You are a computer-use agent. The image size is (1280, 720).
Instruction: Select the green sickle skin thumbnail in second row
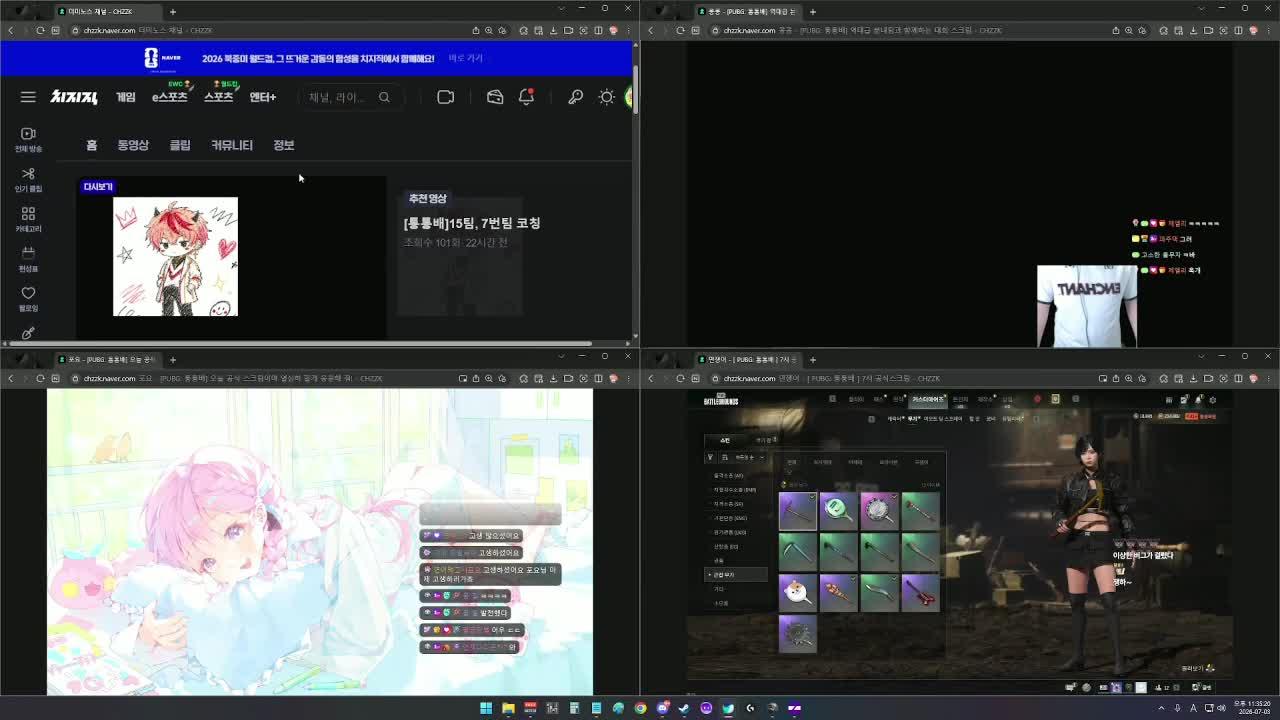797,552
